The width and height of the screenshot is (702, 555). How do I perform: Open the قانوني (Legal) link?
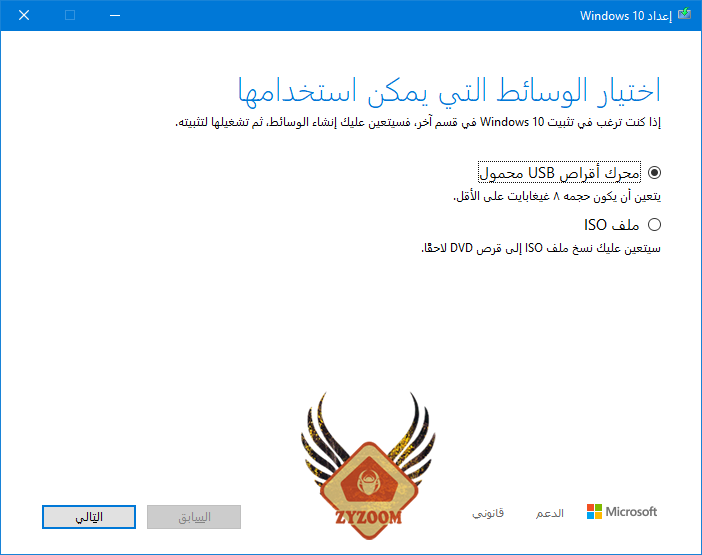pyautogui.click(x=488, y=513)
